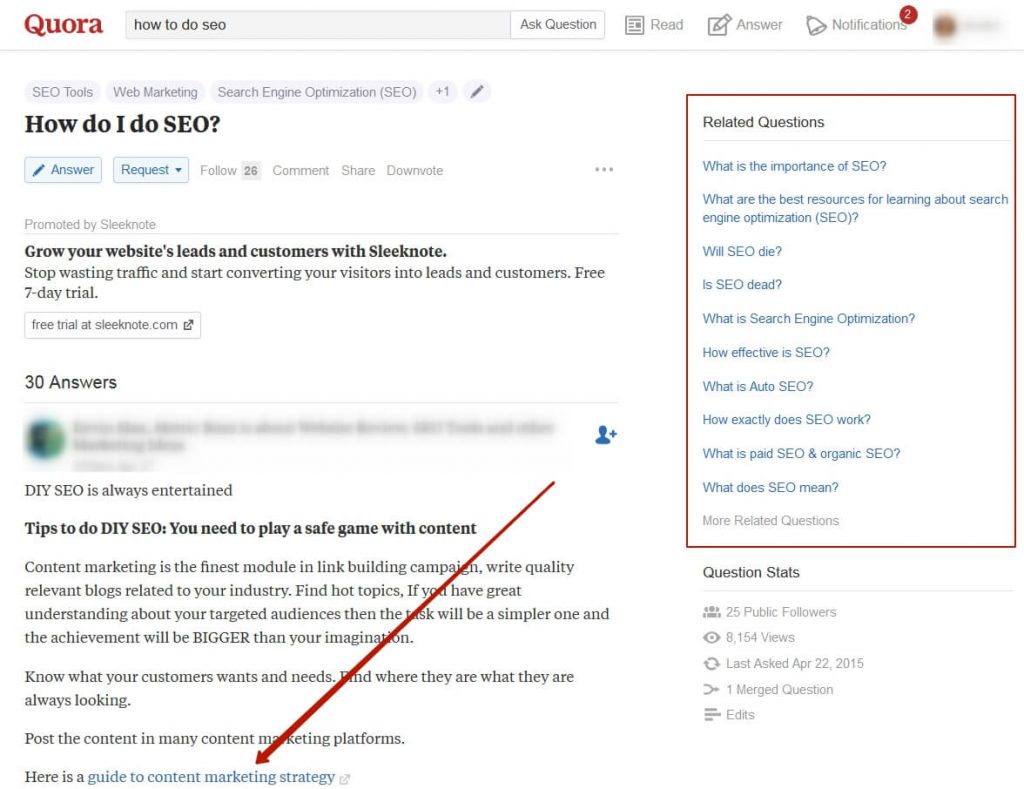Toggle Follow on this question
1024x789 pixels.
[x=217, y=170]
